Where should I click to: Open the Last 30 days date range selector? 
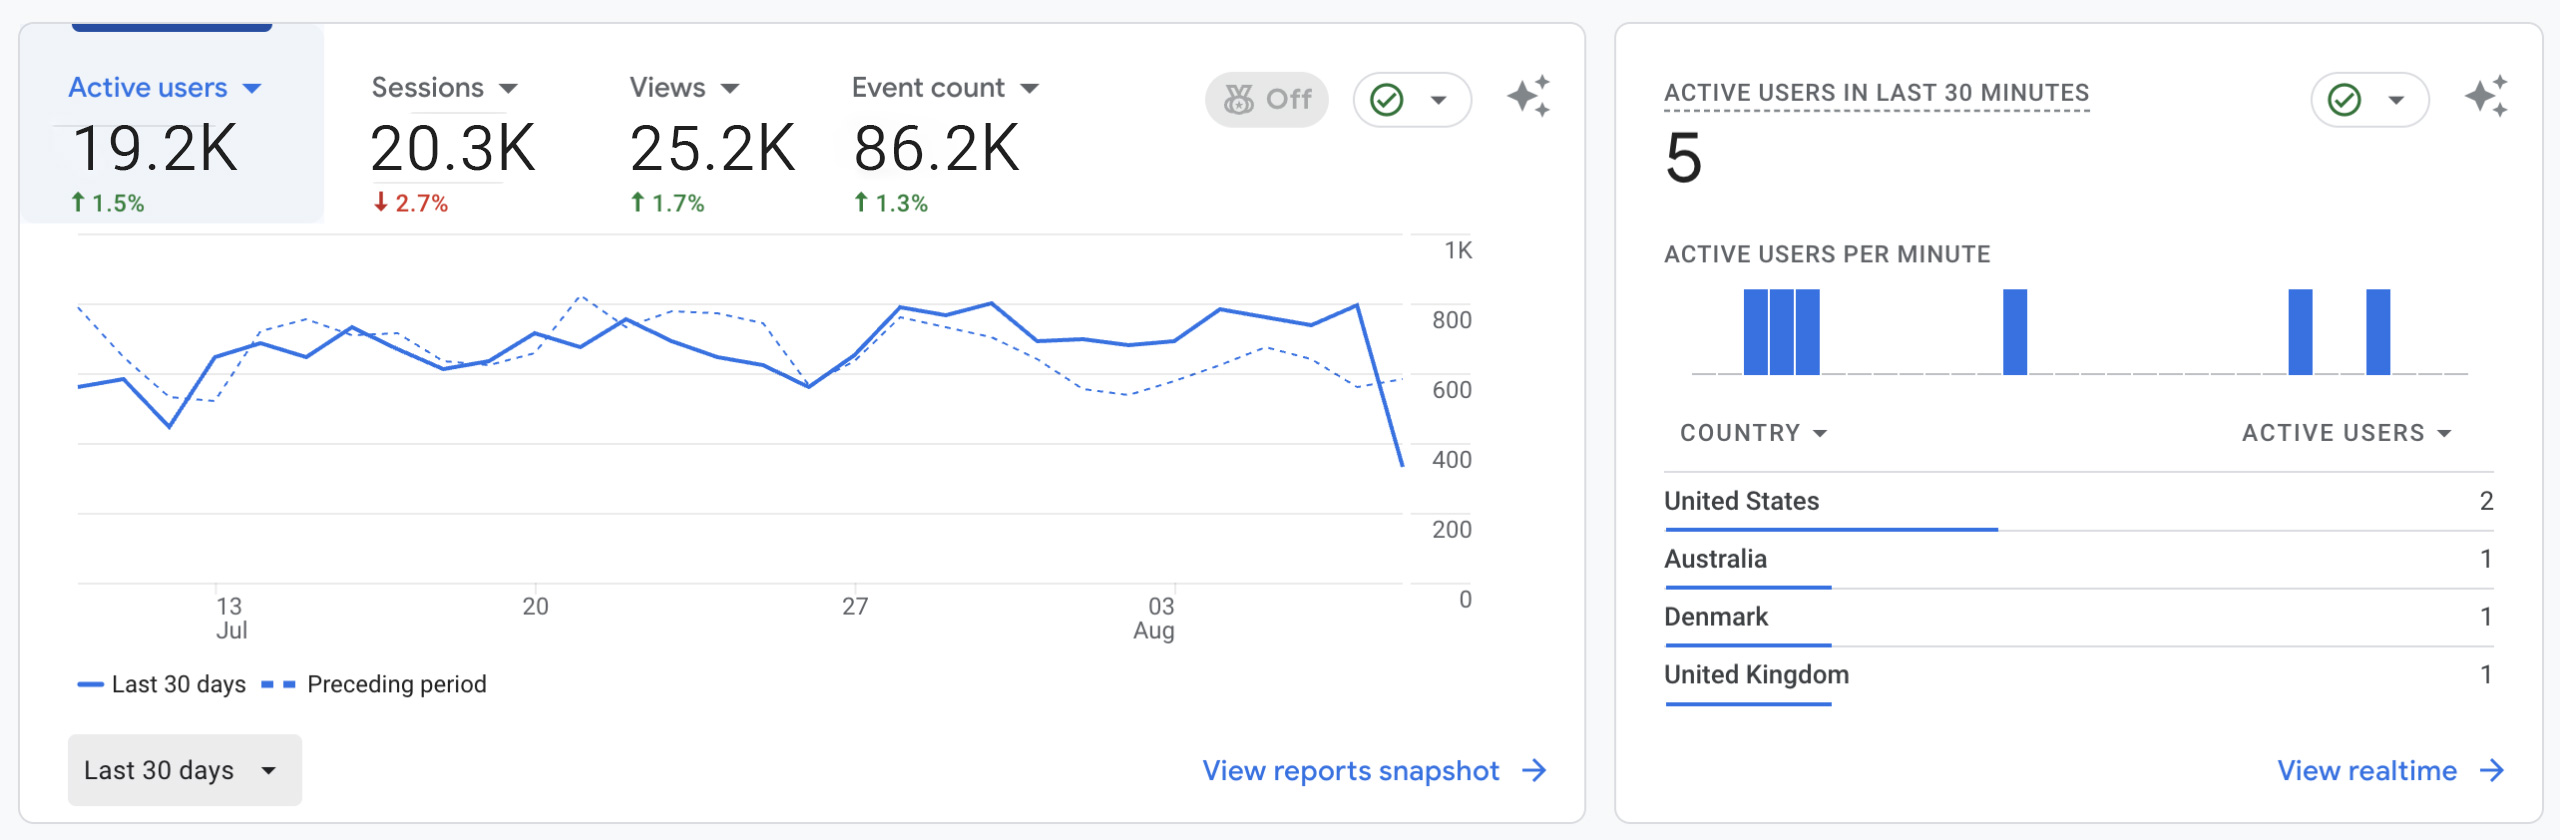click(184, 770)
